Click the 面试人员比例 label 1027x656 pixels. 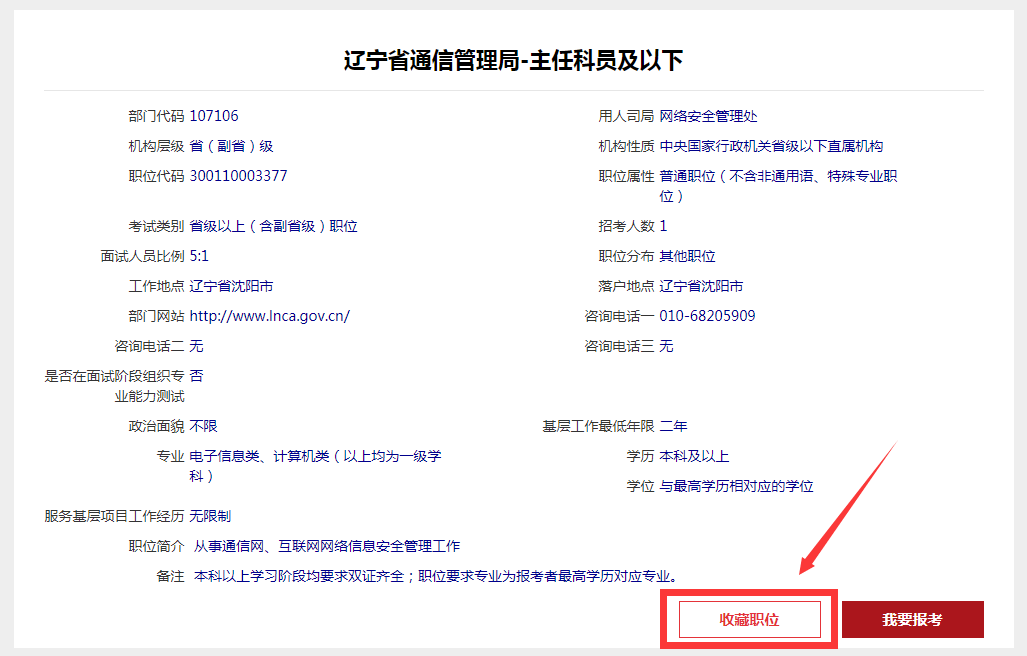coord(142,256)
